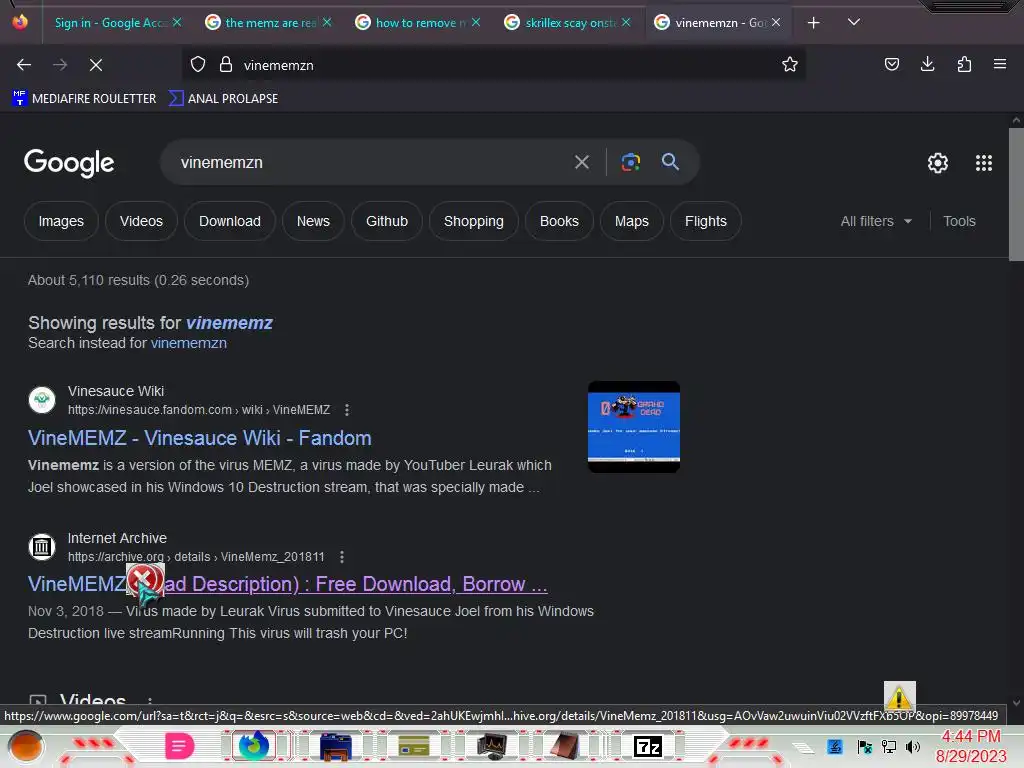Click the forward navigation arrow
Image resolution: width=1024 pixels, height=768 pixels.
tap(60, 65)
